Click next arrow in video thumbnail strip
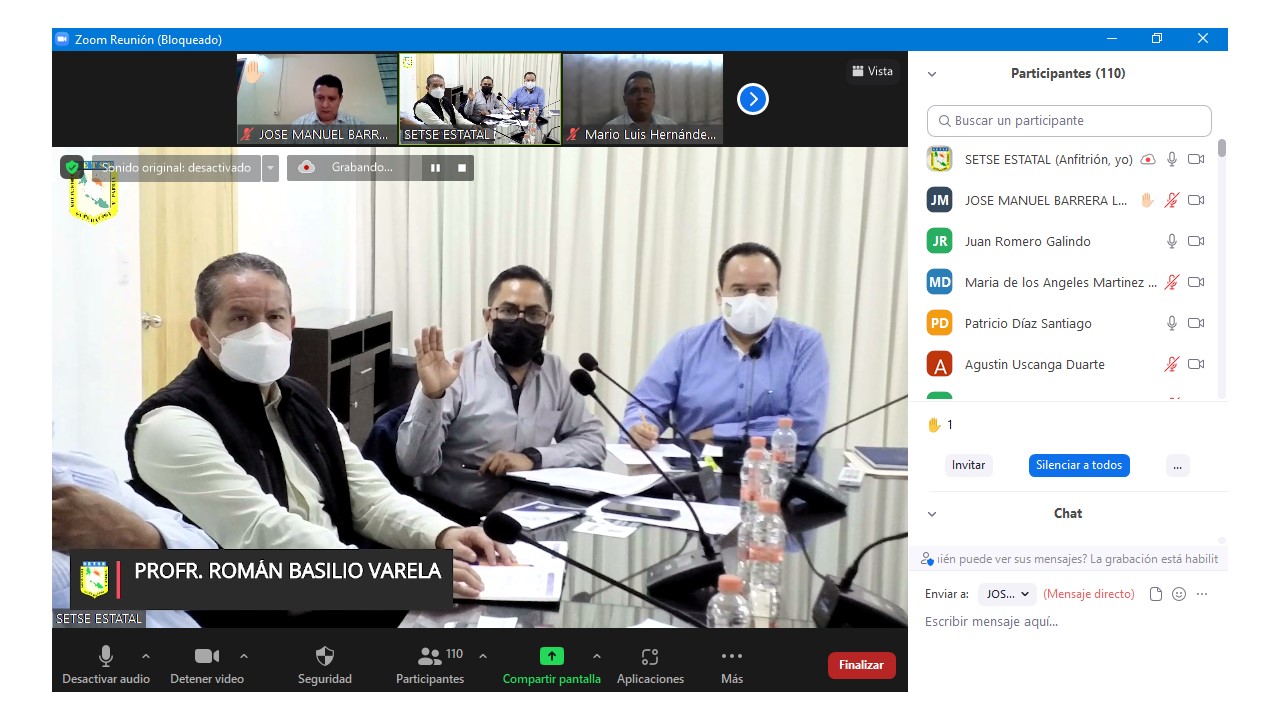The height and width of the screenshot is (720, 1280). 752,99
